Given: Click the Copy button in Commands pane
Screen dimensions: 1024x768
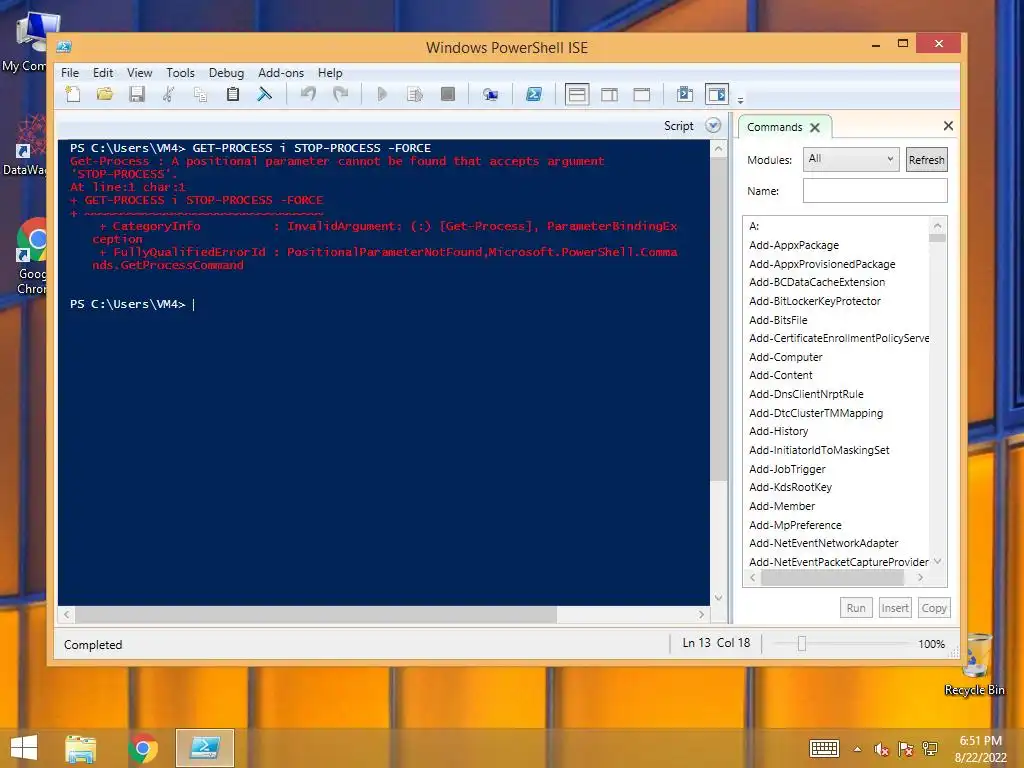Looking at the screenshot, I should click(934, 608).
